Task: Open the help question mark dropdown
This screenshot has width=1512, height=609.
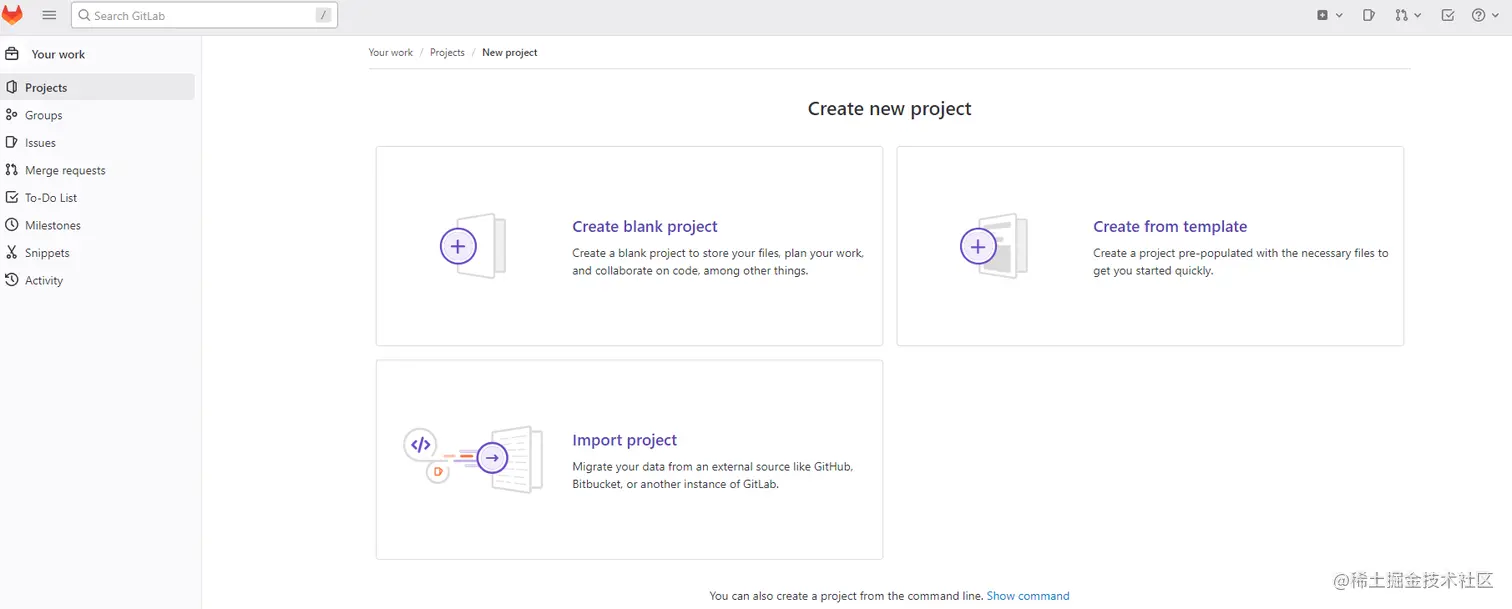Action: coord(1485,15)
